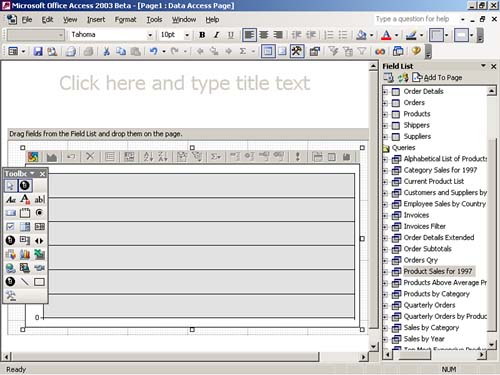Open the Tools menu
Image resolution: width=500 pixels, height=375 pixels.
154,20
